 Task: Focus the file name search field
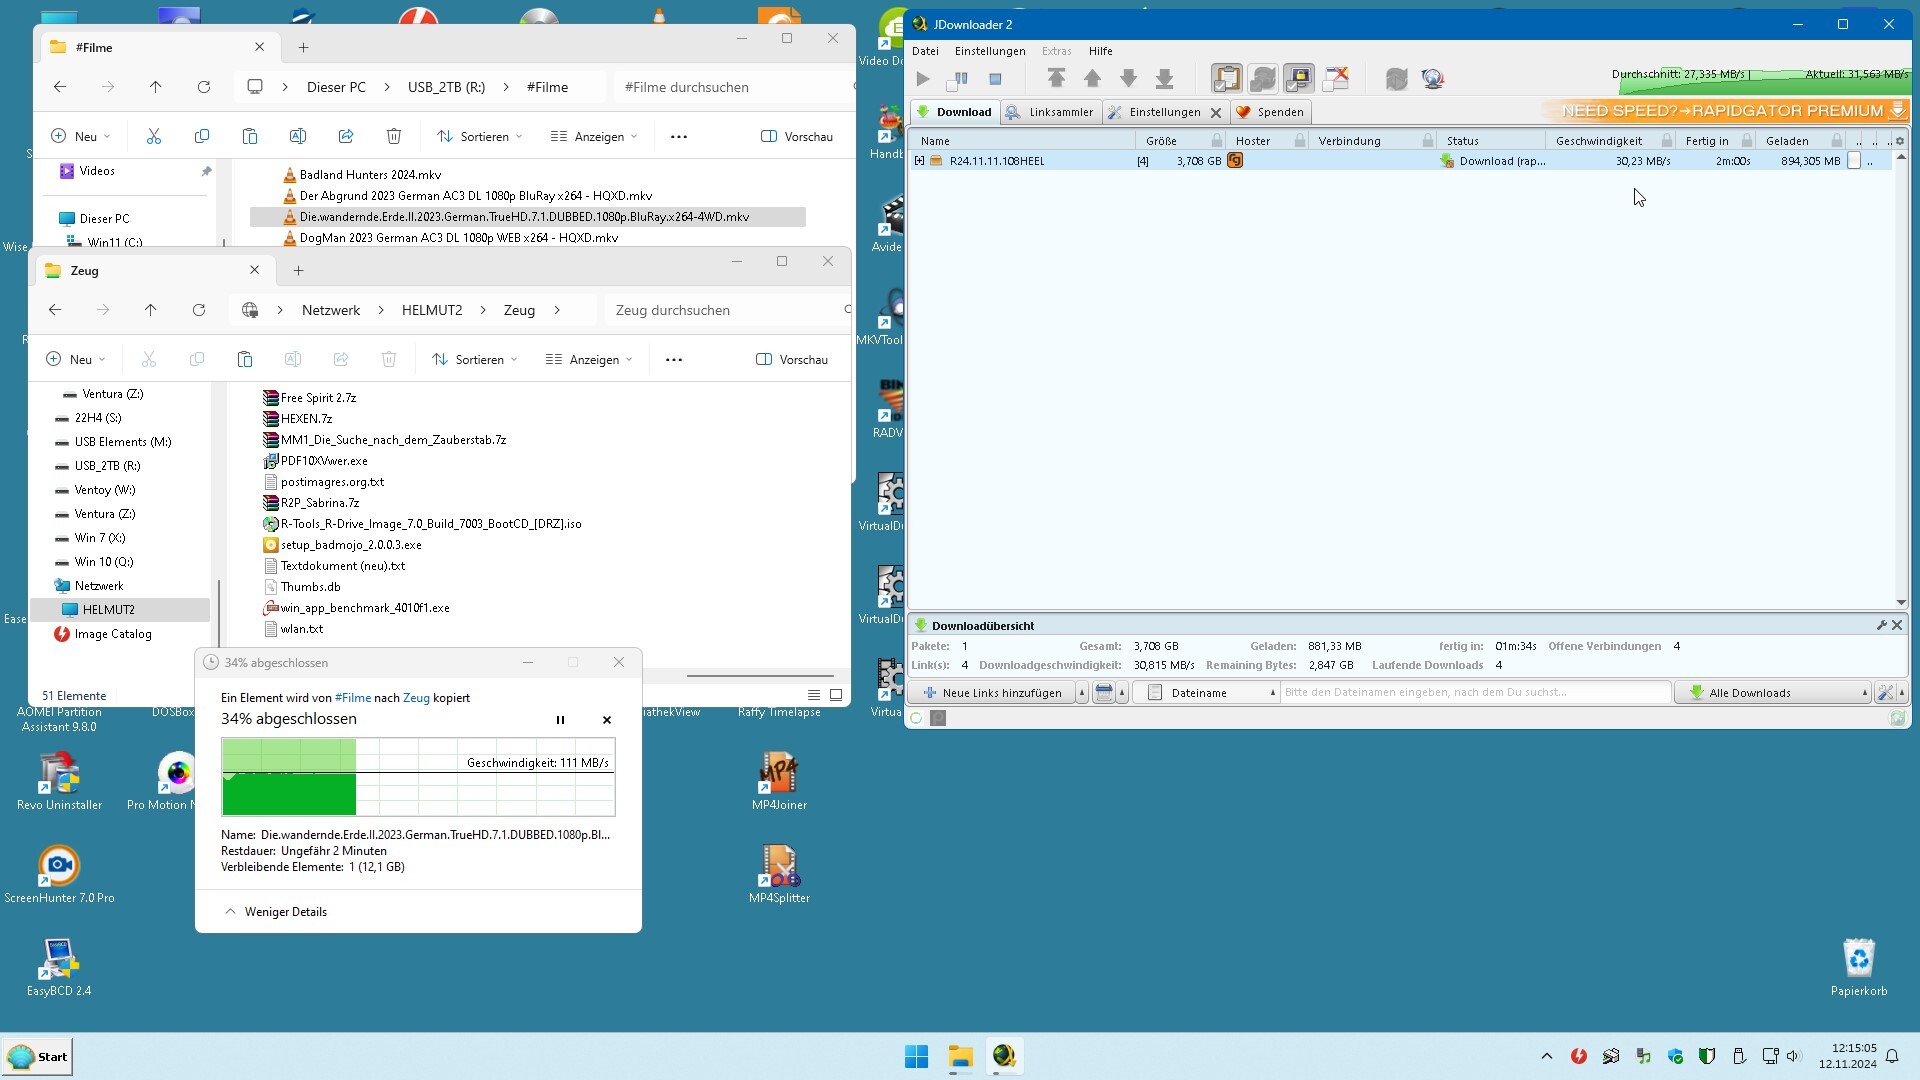click(1476, 692)
